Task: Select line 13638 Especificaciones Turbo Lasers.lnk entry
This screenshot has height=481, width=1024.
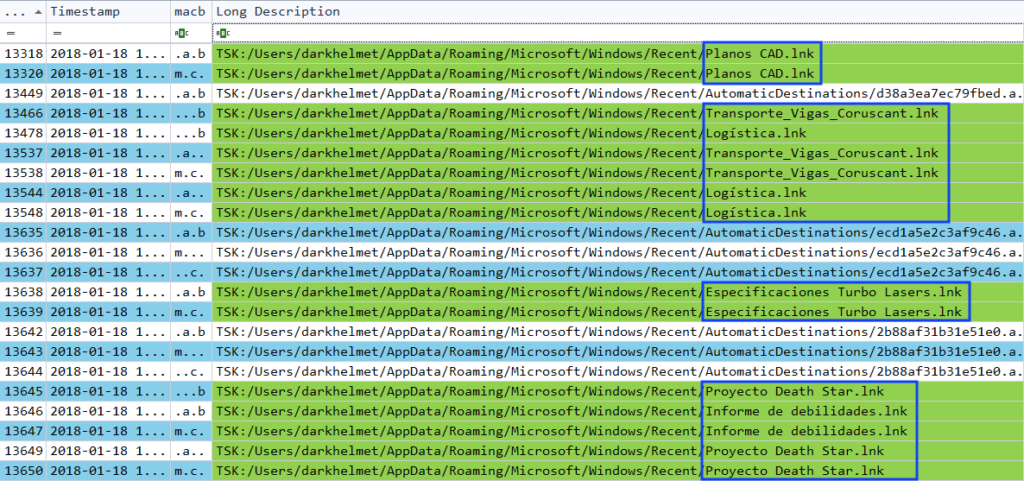Action: point(832,292)
